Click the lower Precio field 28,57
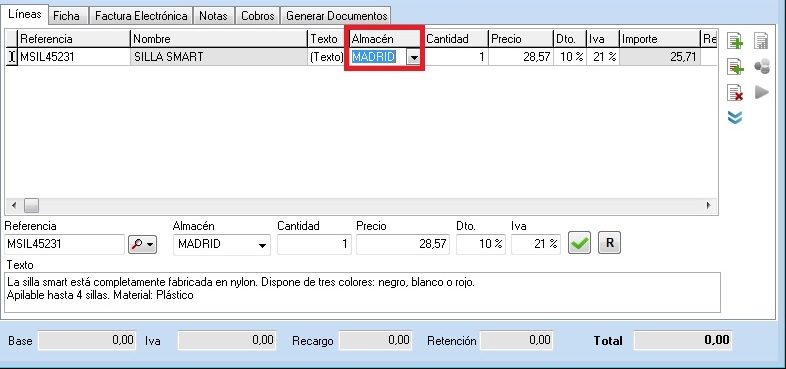This screenshot has width=786, height=369. click(x=403, y=244)
